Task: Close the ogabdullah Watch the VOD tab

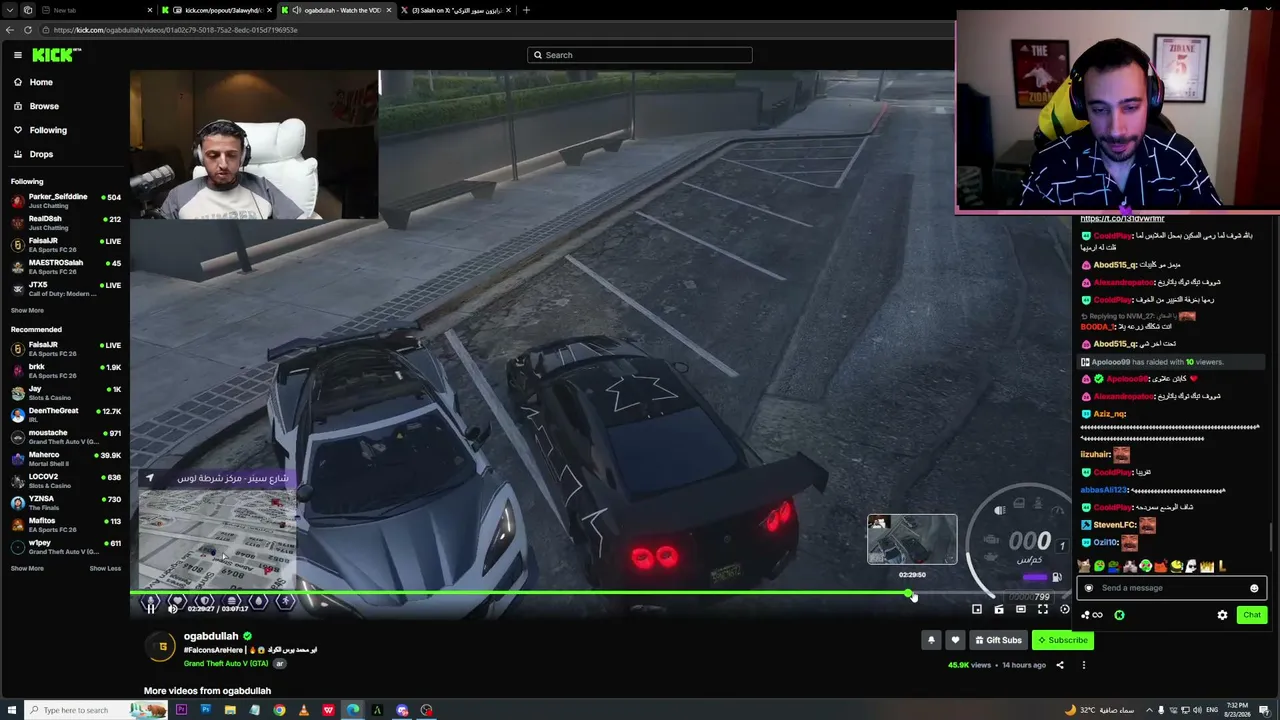Action: pos(387,10)
